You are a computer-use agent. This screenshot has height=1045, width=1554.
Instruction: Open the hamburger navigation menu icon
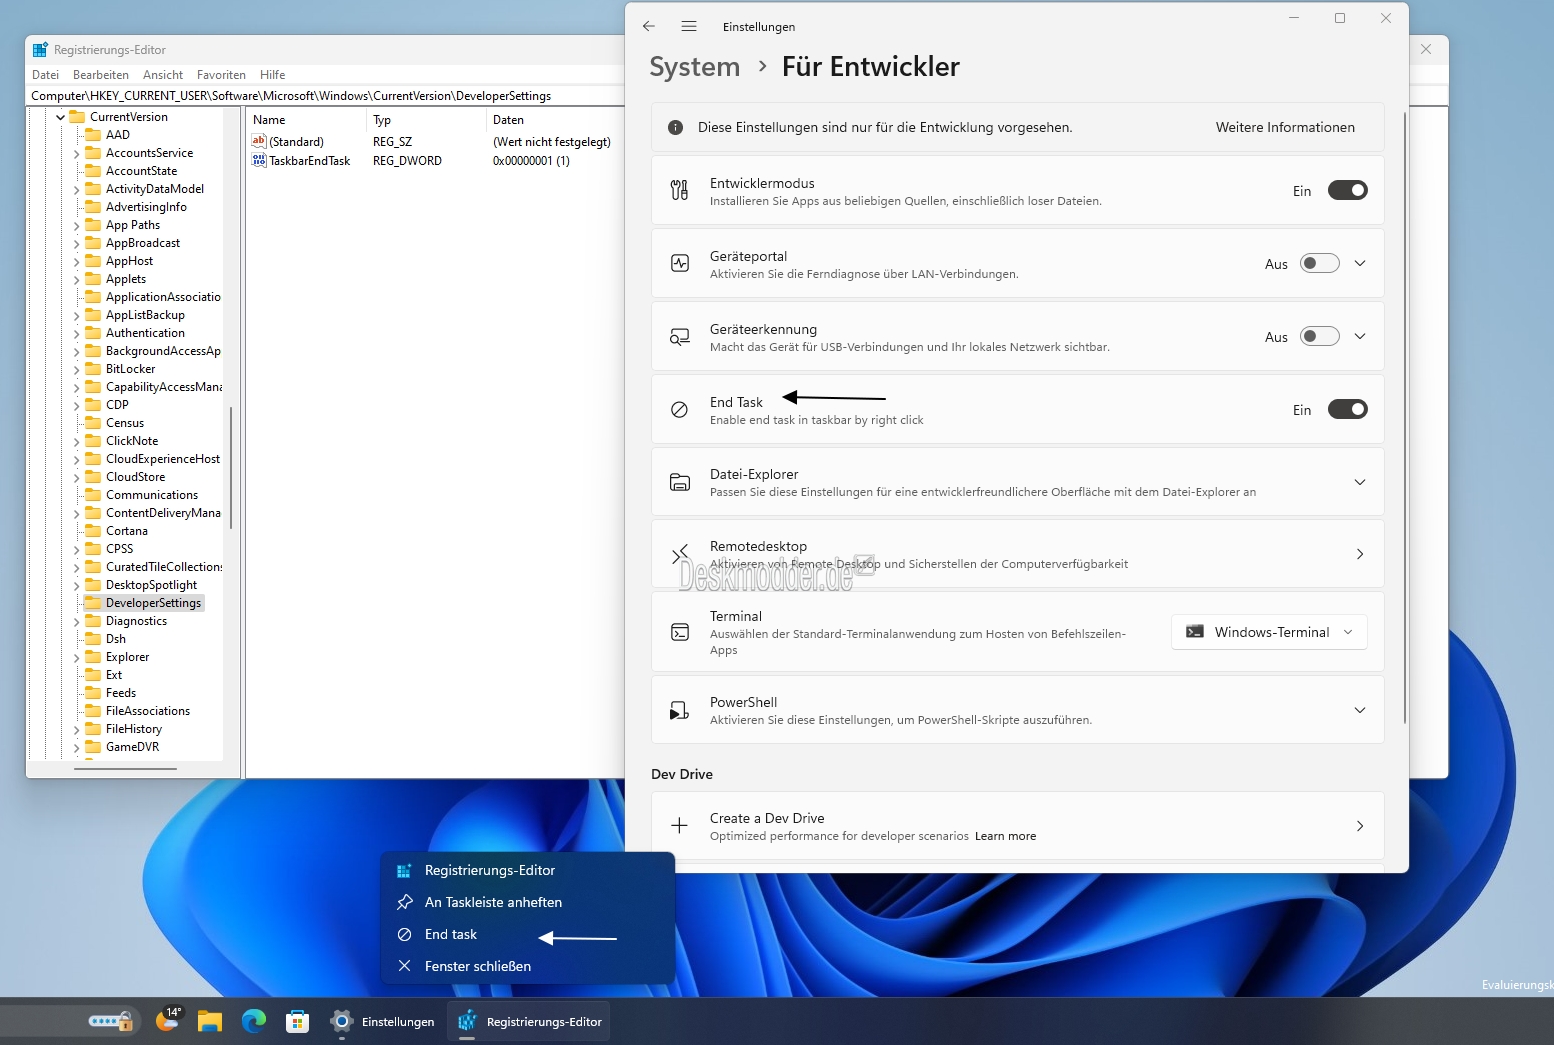[689, 26]
